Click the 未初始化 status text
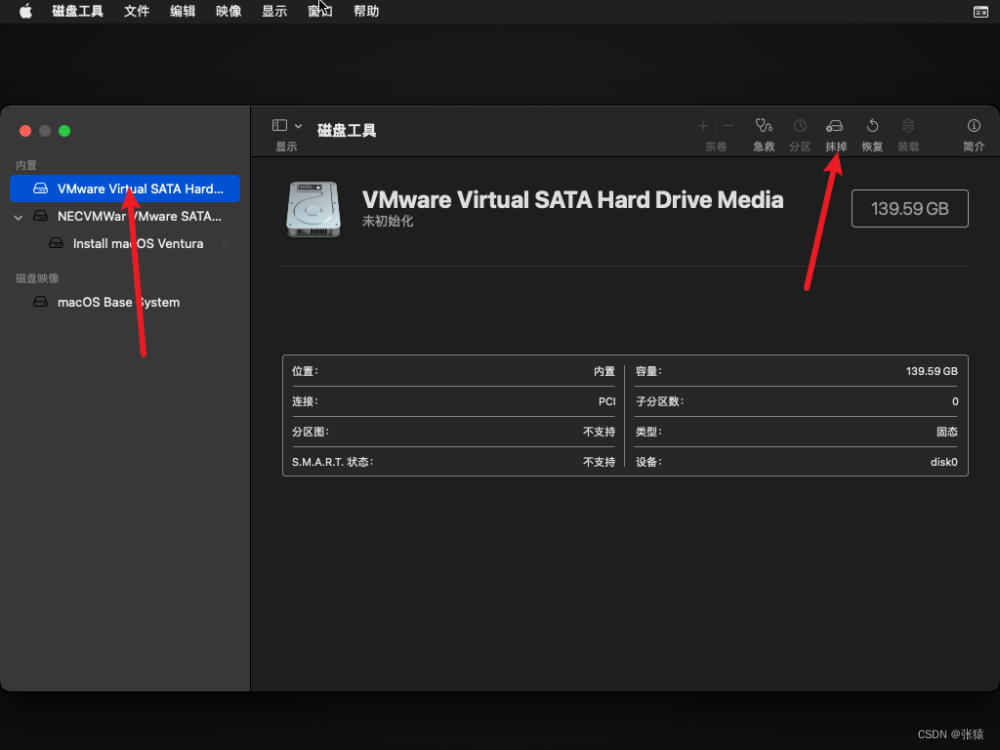This screenshot has width=1000, height=750. point(388,221)
